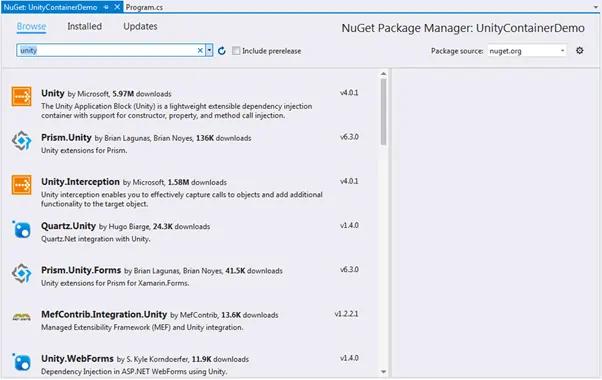
Task: Pin the NuGet: UnityContainerDemo tab
Action: point(106,7)
